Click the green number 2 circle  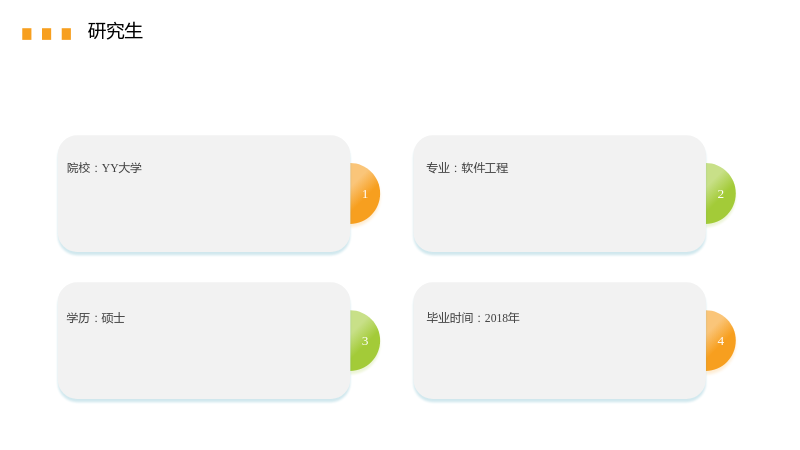720,193
